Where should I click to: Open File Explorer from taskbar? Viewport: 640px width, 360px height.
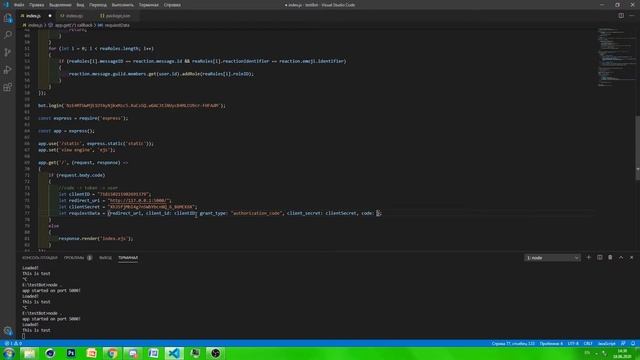(x=29, y=353)
